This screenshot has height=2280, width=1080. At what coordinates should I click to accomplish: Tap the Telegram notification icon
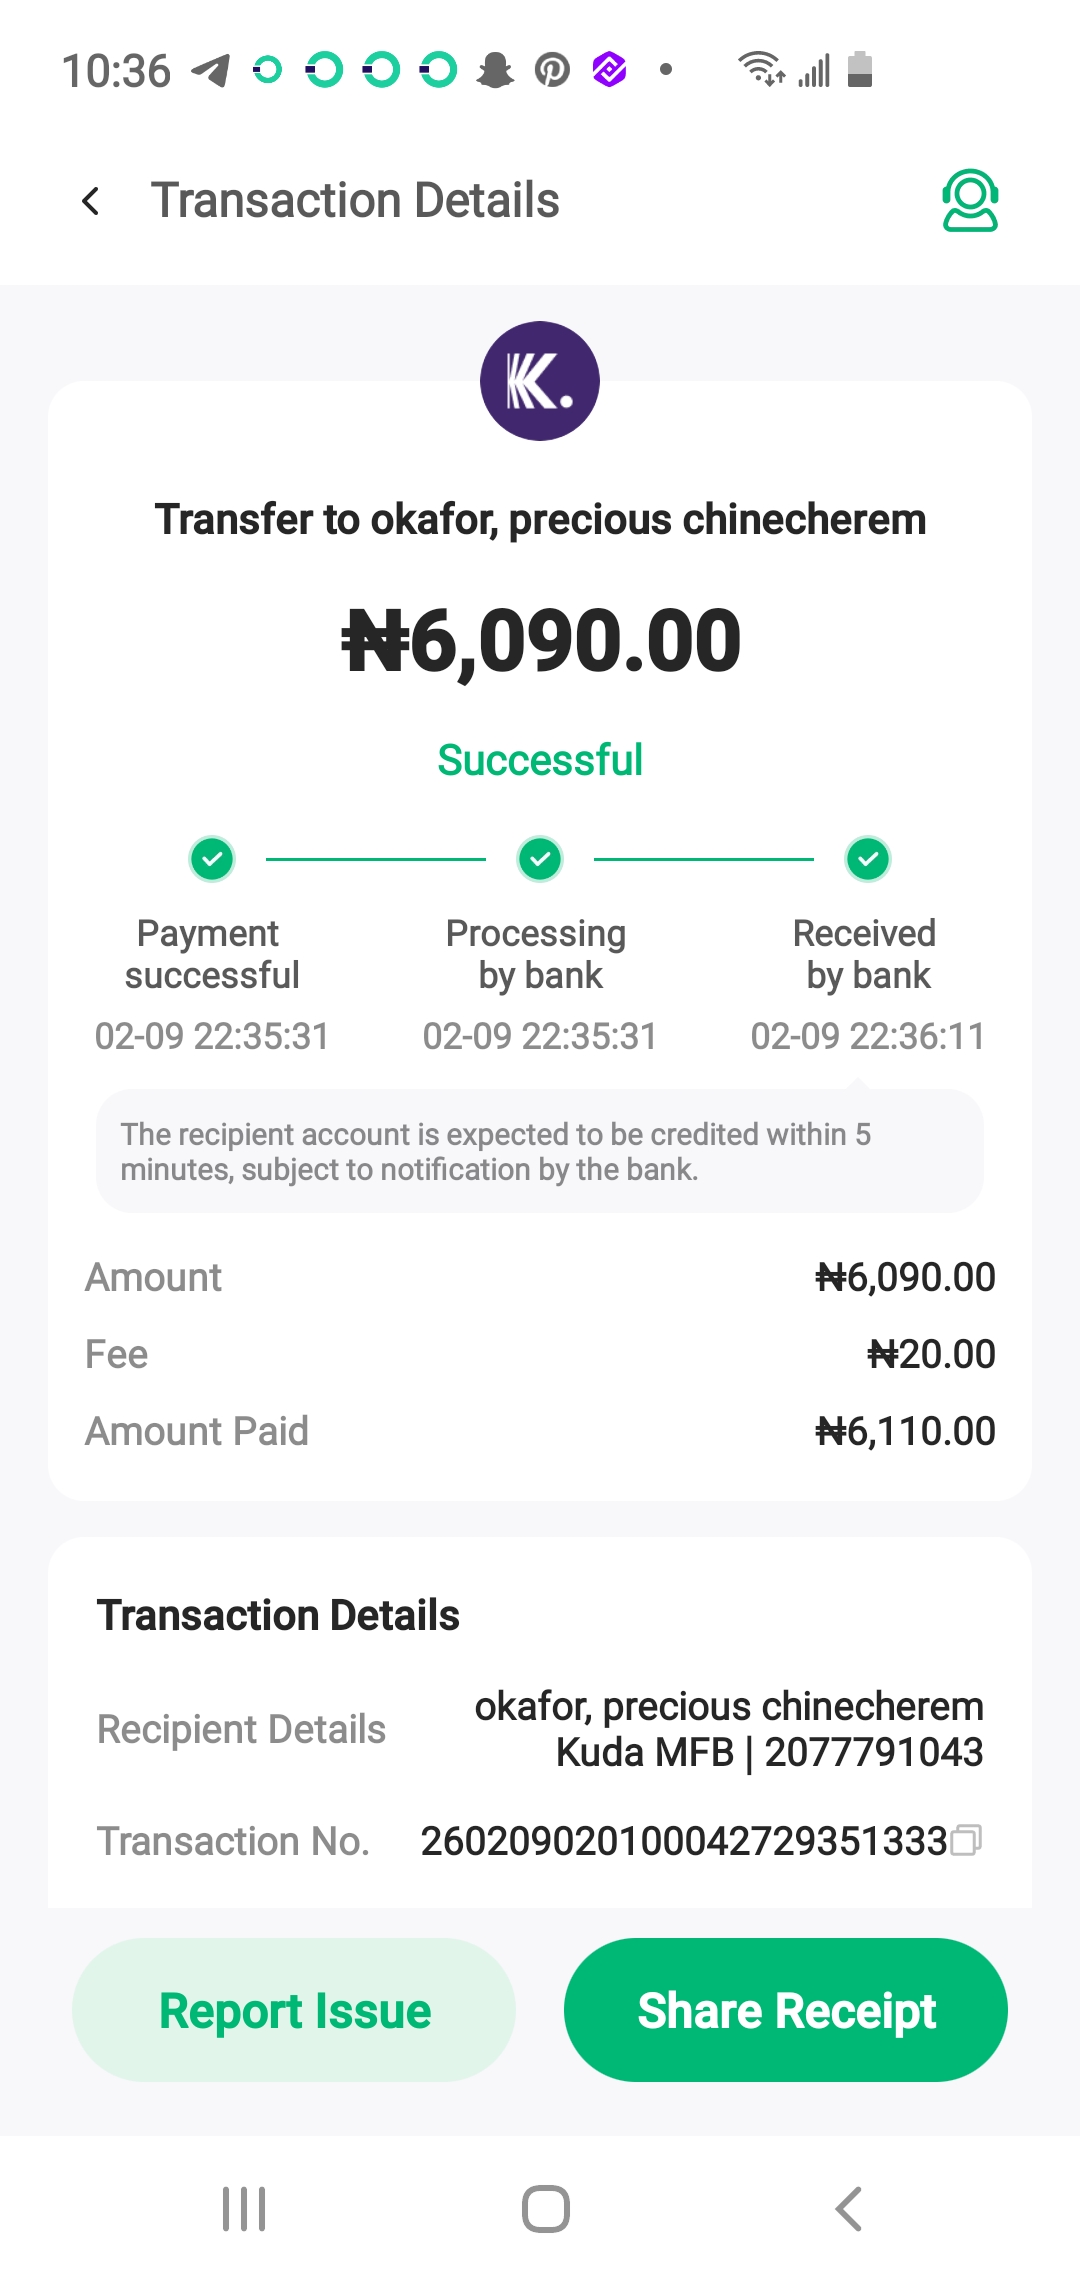click(x=211, y=71)
